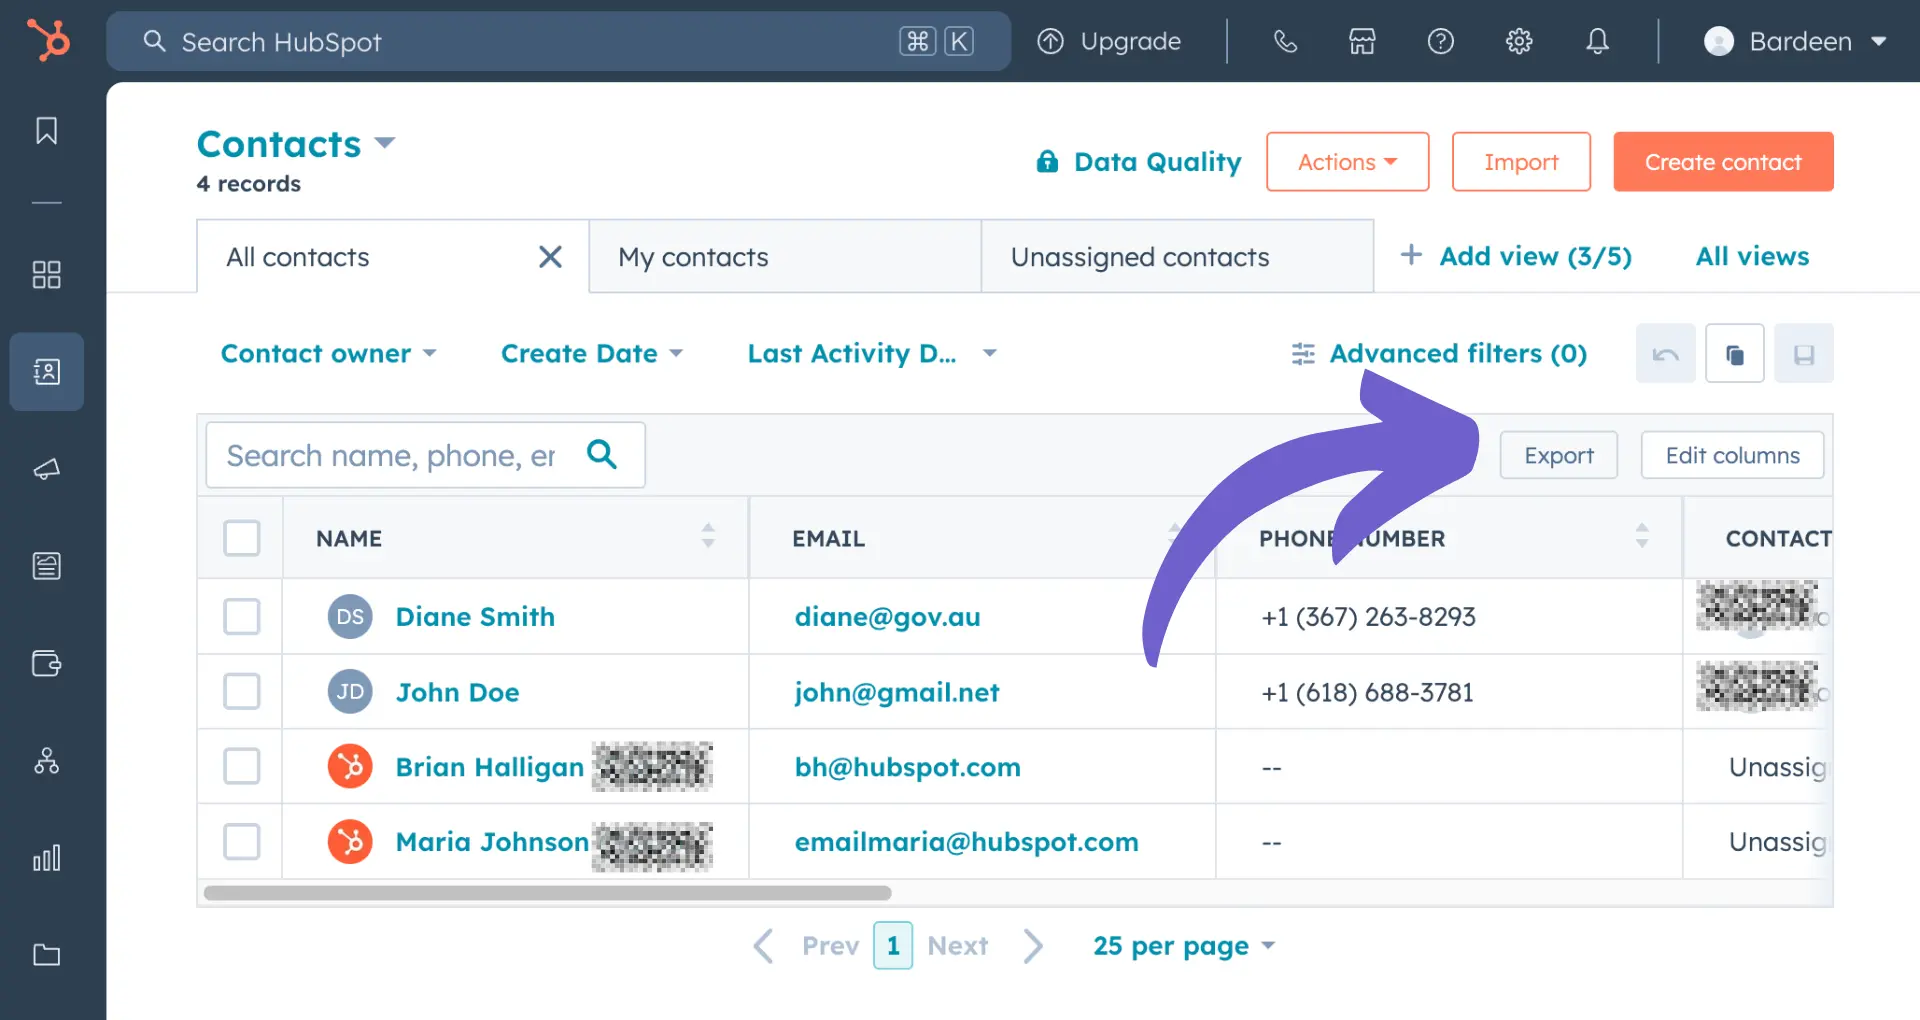Switch to the My contacts tab
This screenshot has height=1020, width=1920.
[x=784, y=257]
